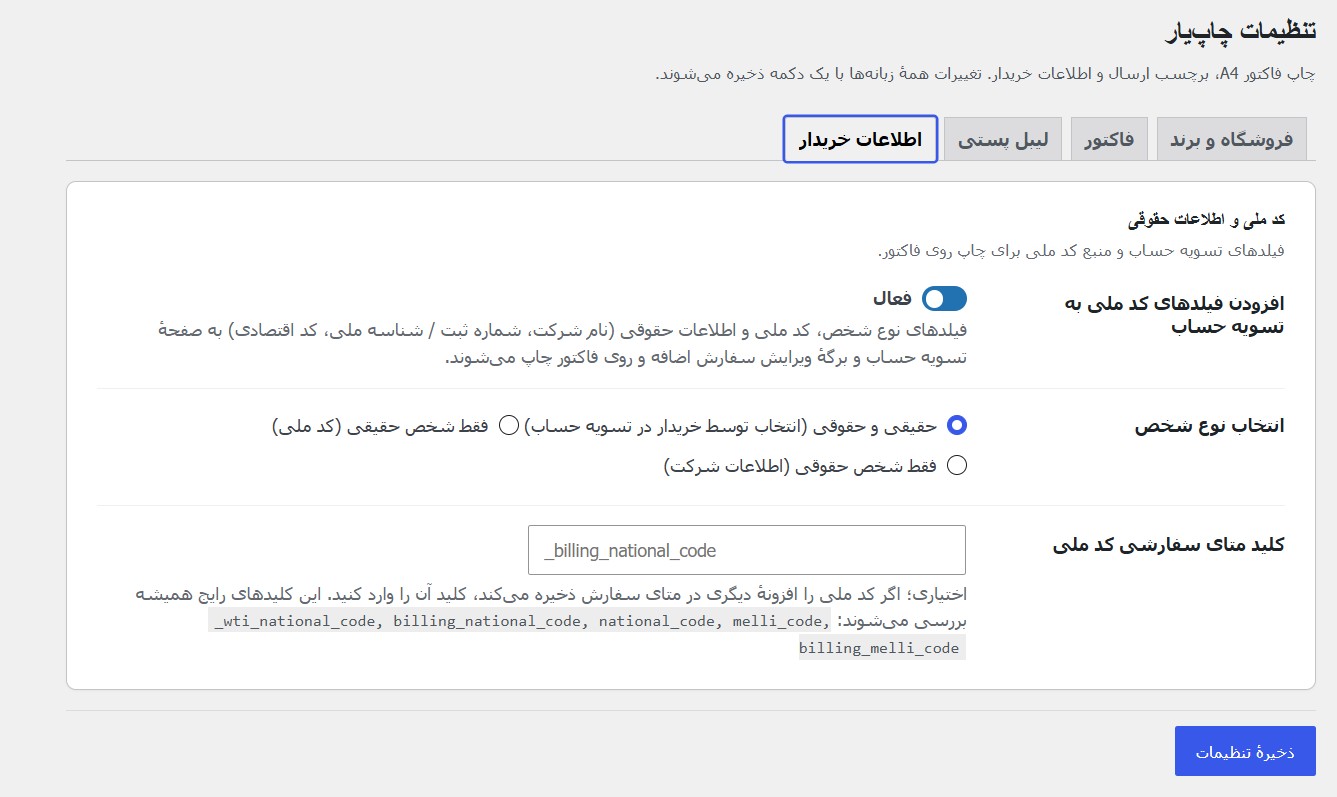Image resolution: width=1337 pixels, height=797 pixels.
Task: Choose فقط شخص حقوقی (اطلاعات شرکت) radio
Action: pyautogui.click(x=957, y=465)
